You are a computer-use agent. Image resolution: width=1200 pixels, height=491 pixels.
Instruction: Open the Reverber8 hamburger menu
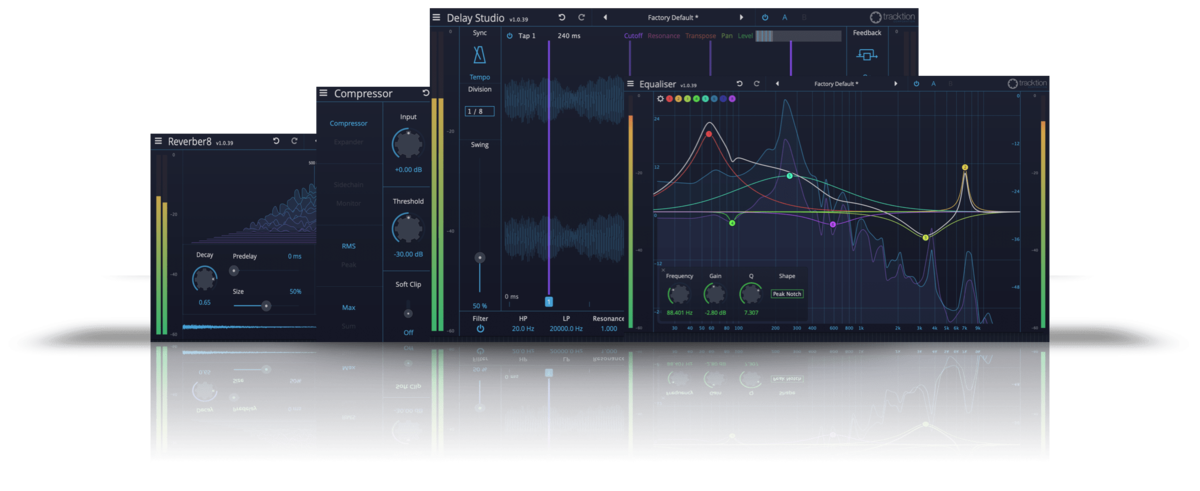[158, 141]
